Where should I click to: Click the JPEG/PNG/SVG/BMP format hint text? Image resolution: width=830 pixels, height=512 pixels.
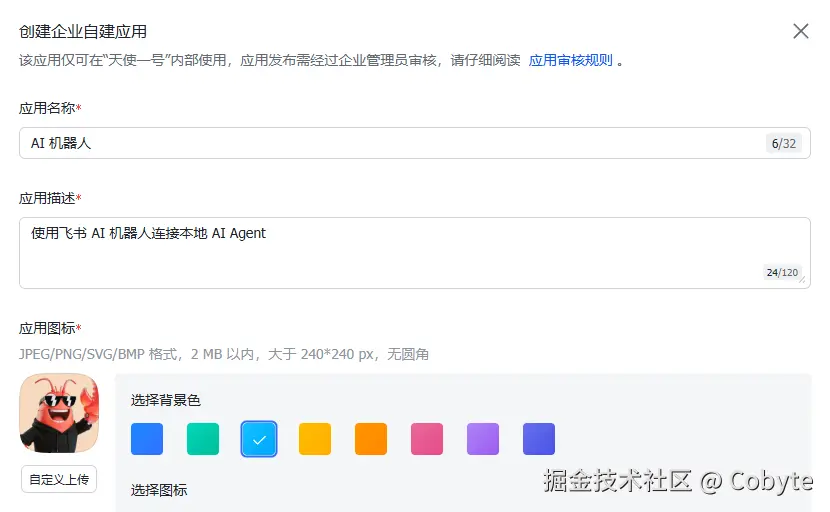pyautogui.click(x=224, y=354)
